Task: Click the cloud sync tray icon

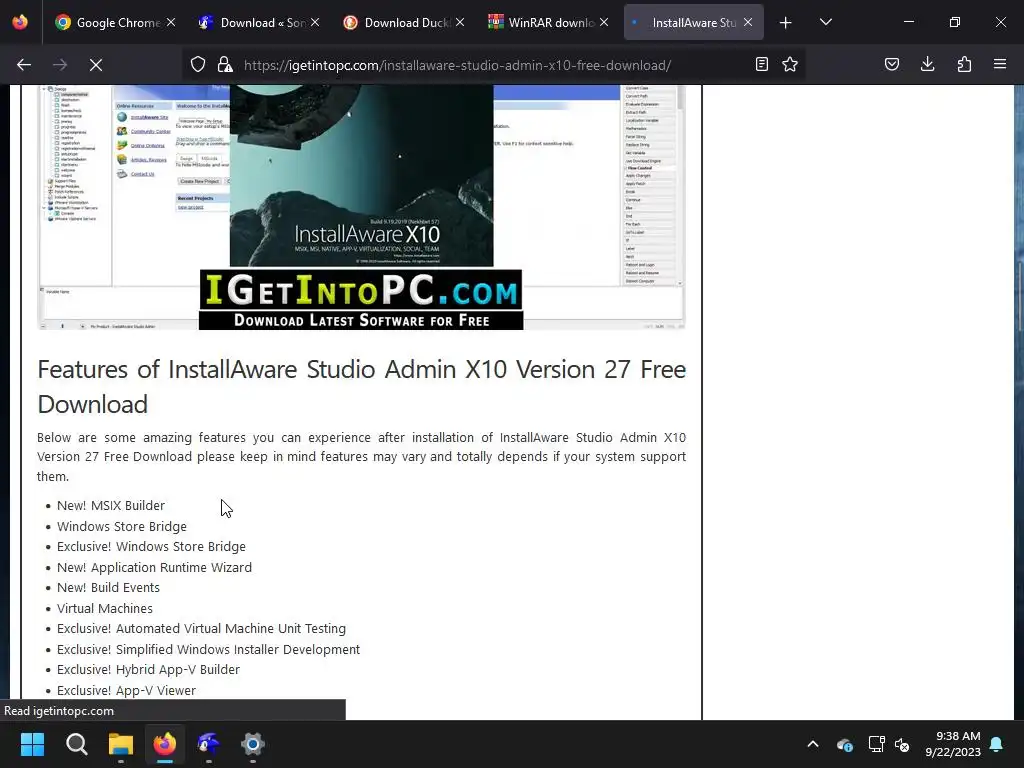Action: (x=845, y=744)
